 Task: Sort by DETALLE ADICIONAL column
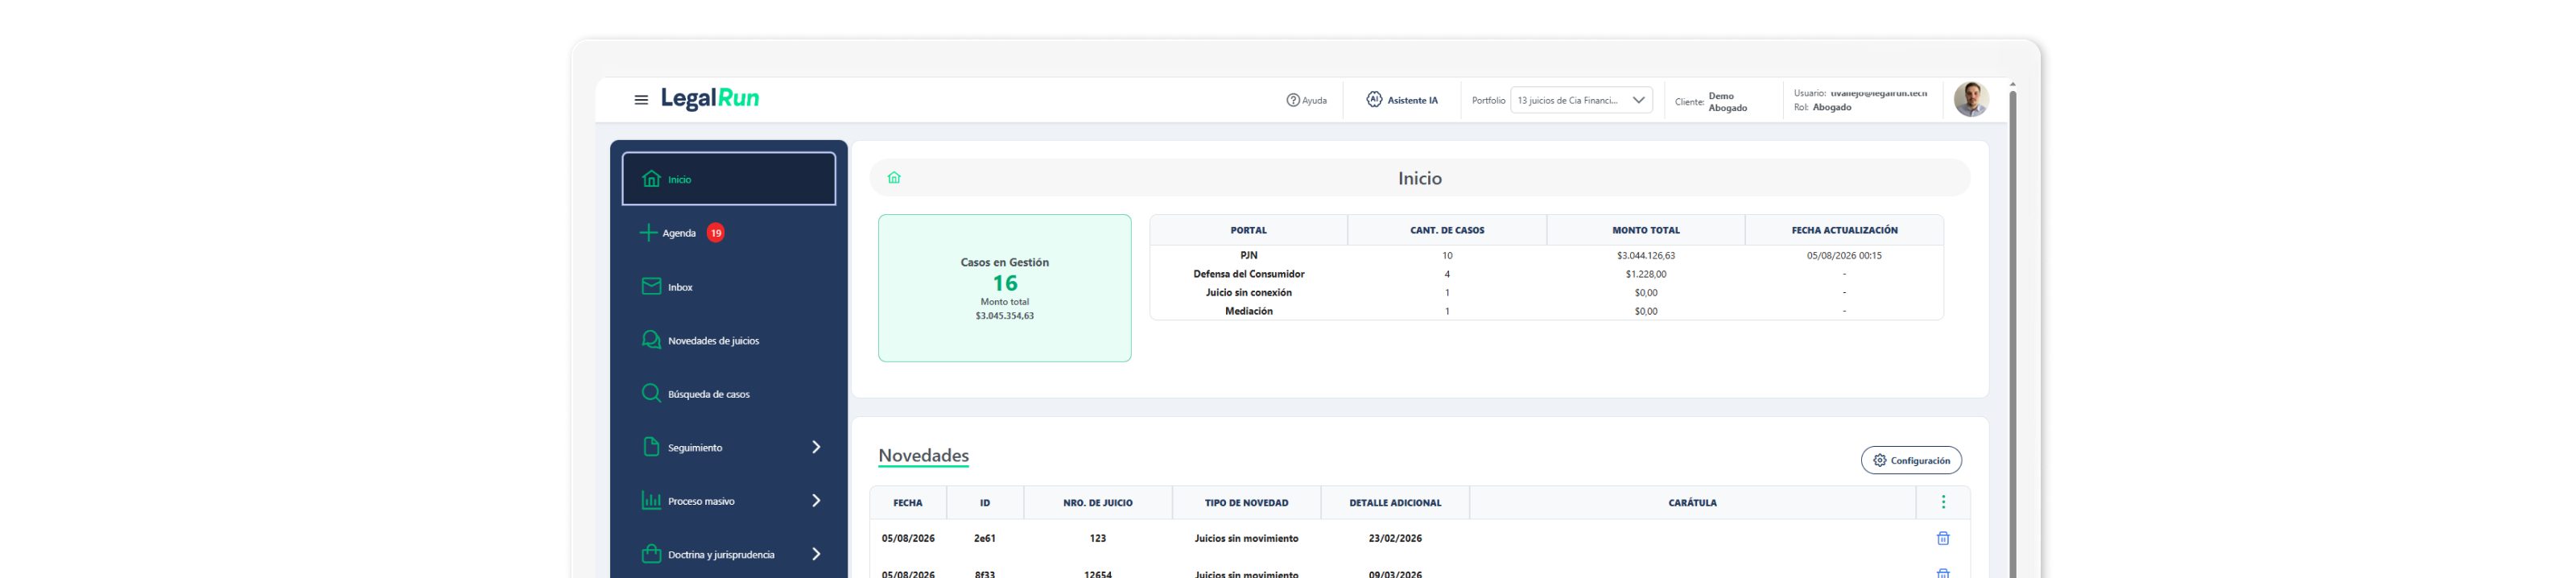point(1395,503)
